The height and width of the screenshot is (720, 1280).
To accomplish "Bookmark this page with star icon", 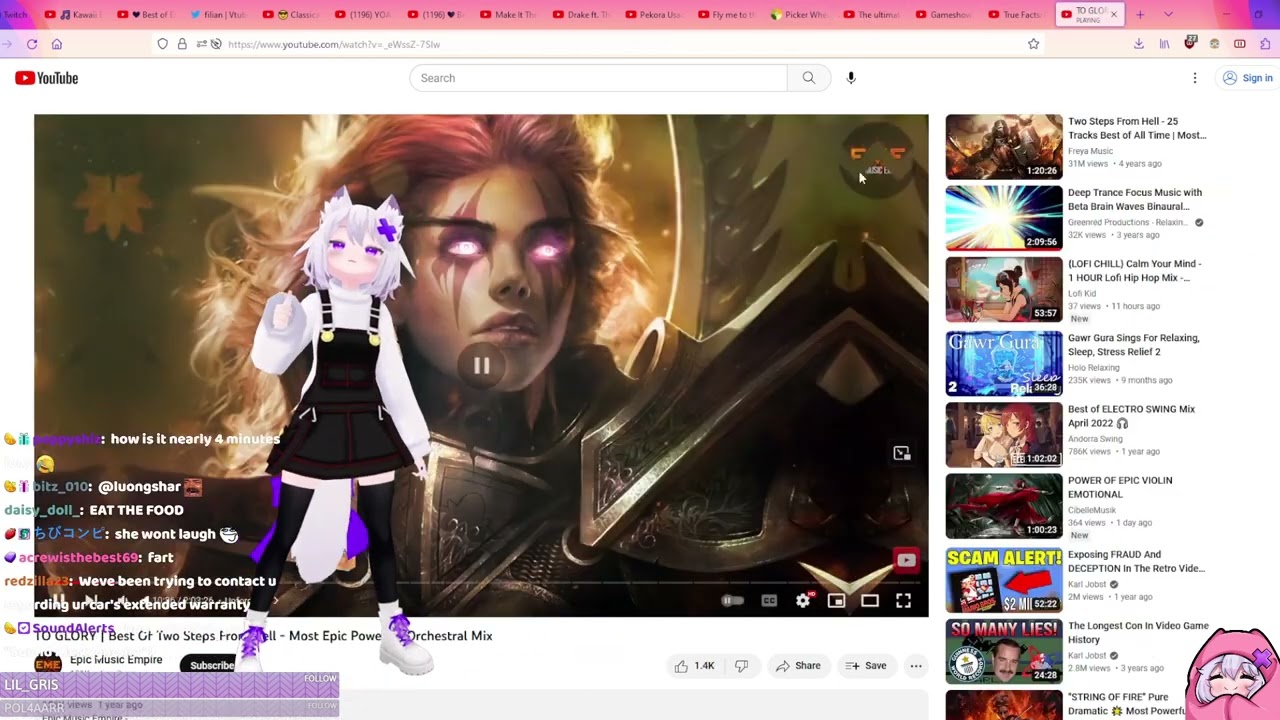I will 1034,44.
